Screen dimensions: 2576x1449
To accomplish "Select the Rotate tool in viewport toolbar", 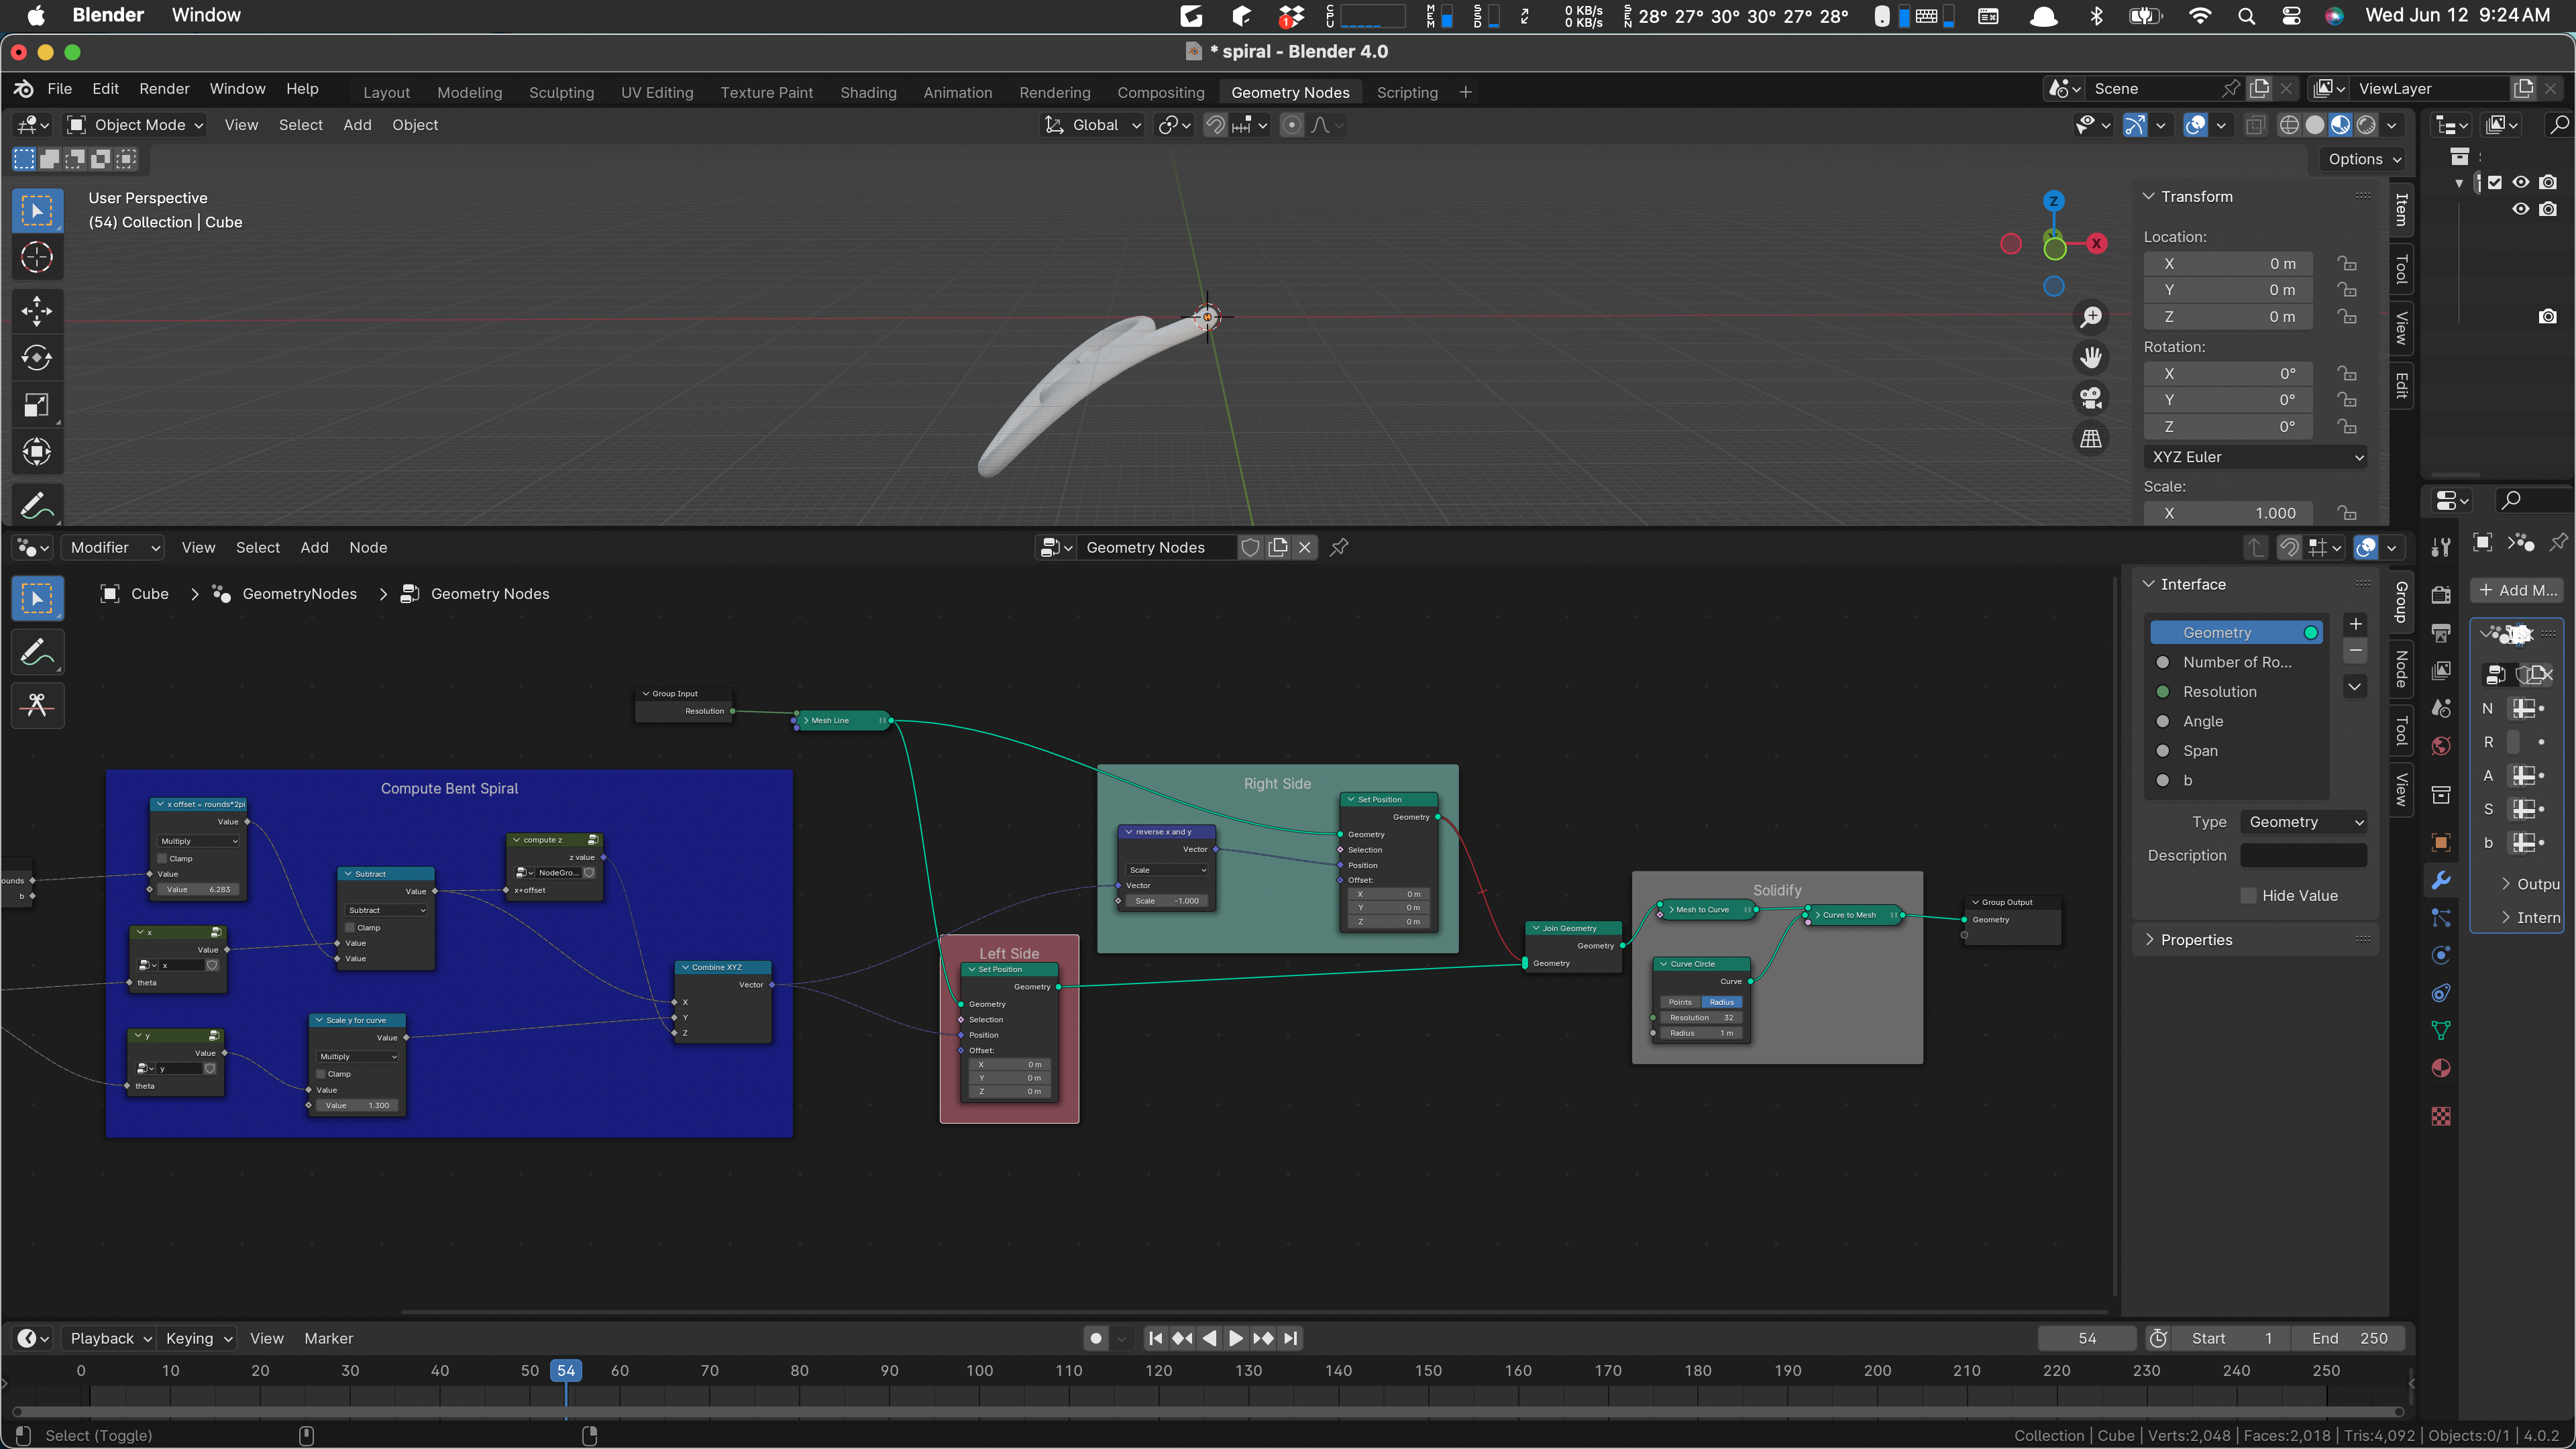I will [x=37, y=358].
